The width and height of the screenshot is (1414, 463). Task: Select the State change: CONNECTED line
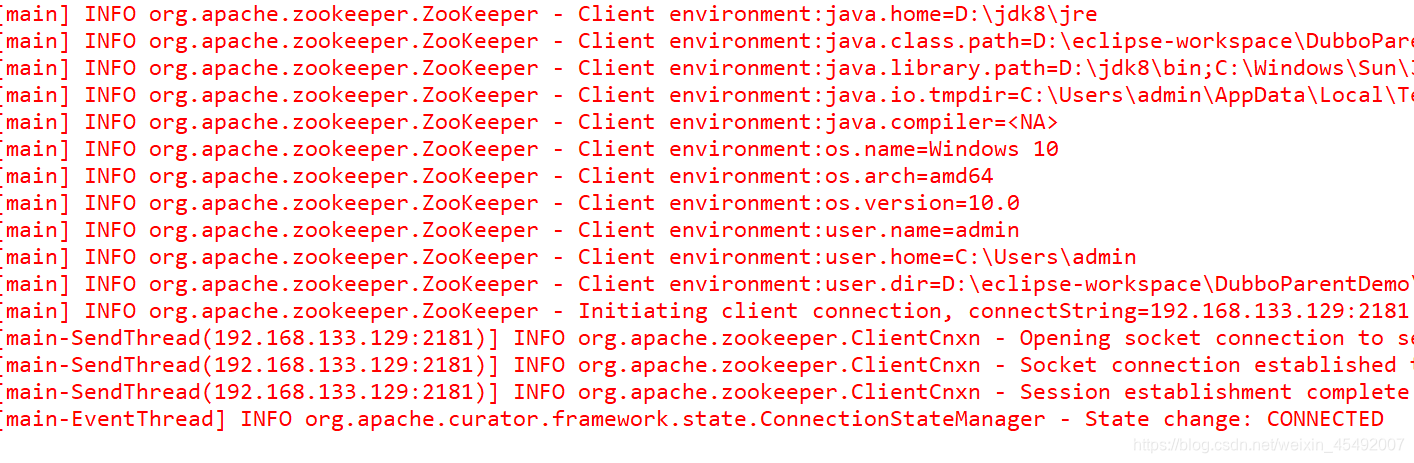coord(693,419)
